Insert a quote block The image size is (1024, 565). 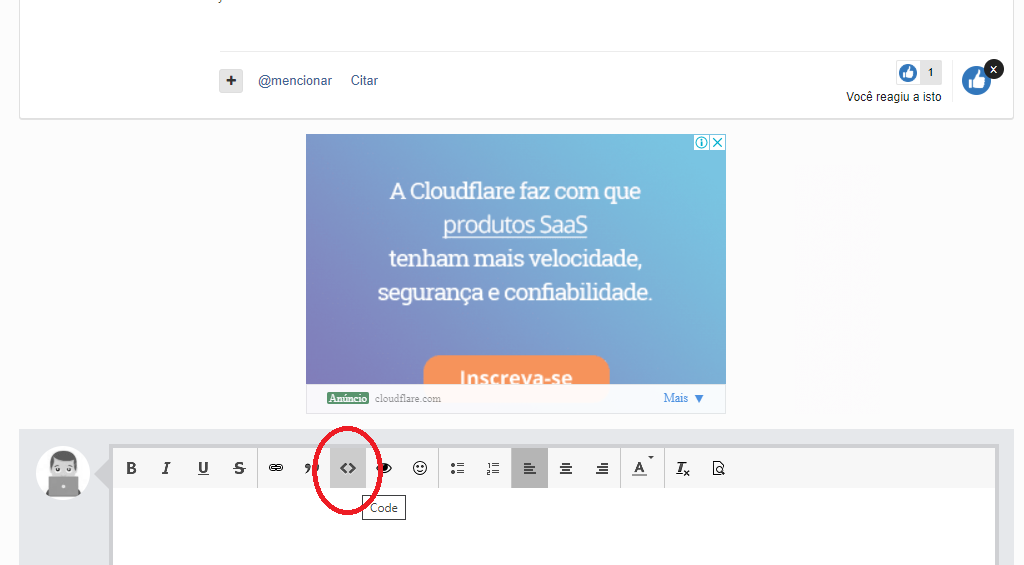311,468
